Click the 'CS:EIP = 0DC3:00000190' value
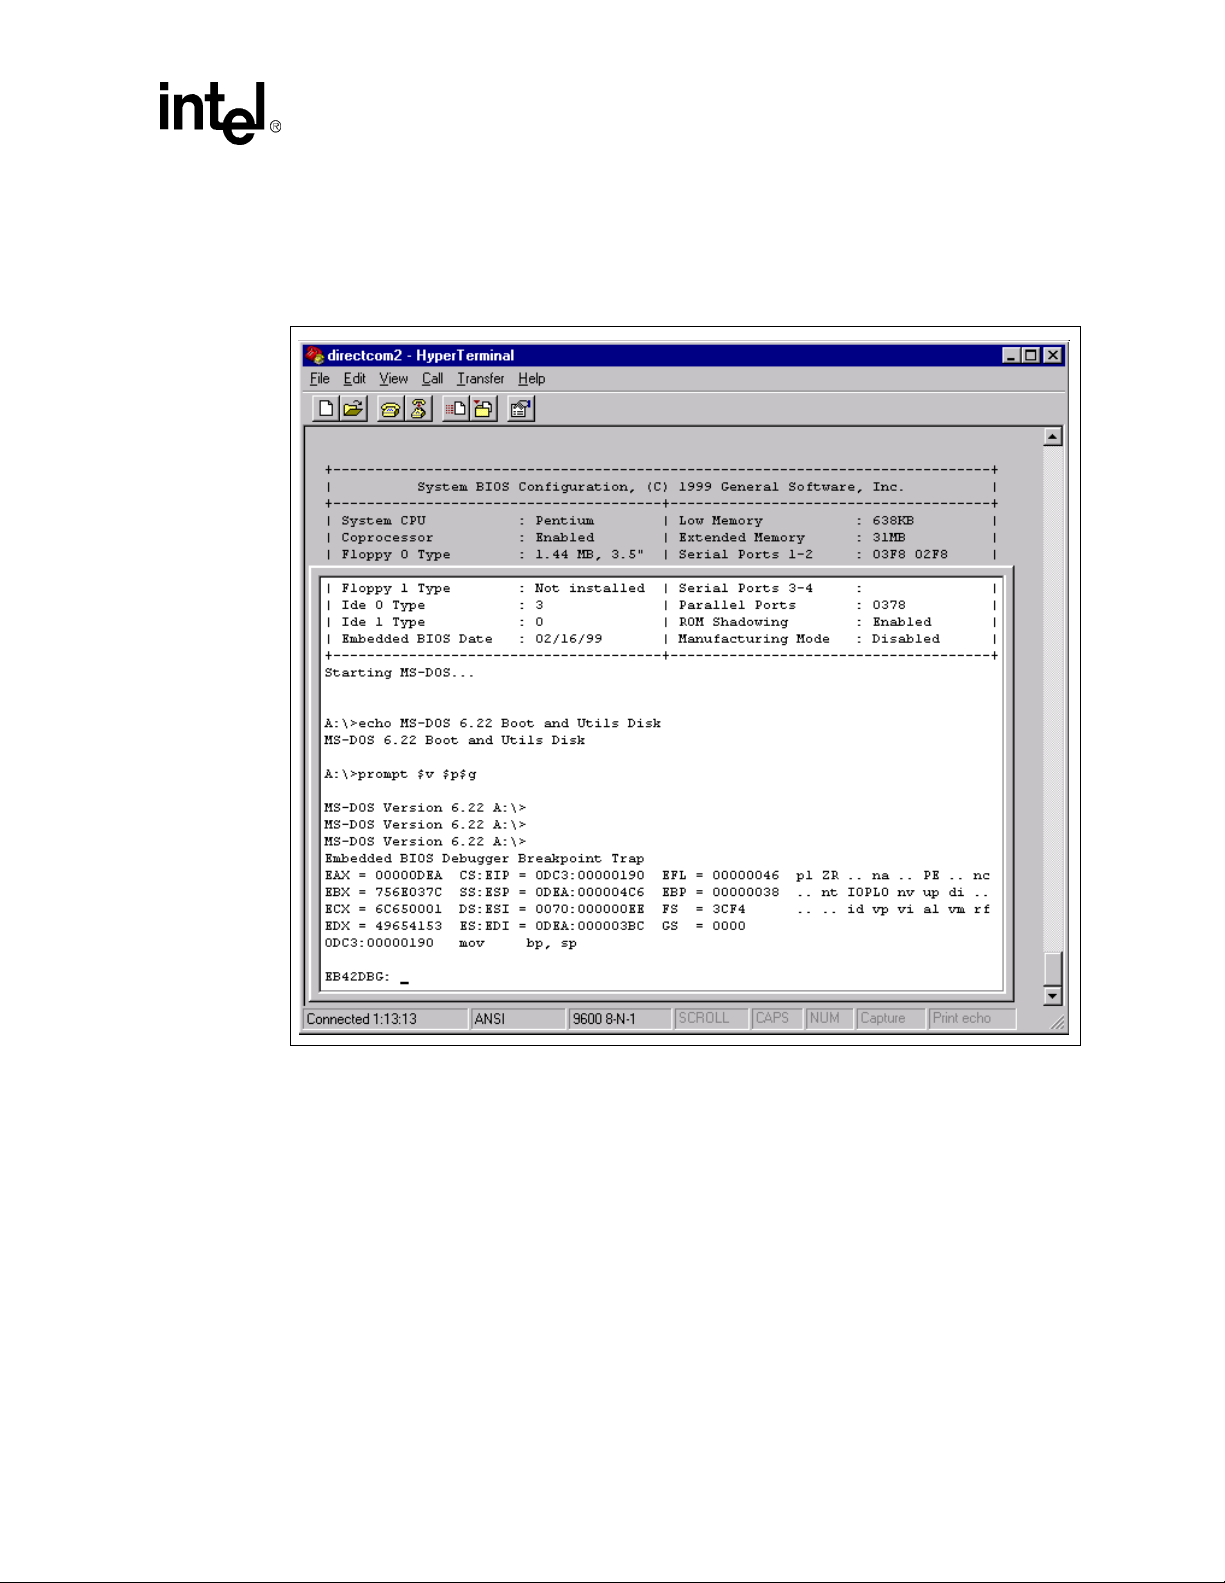 (x=552, y=876)
